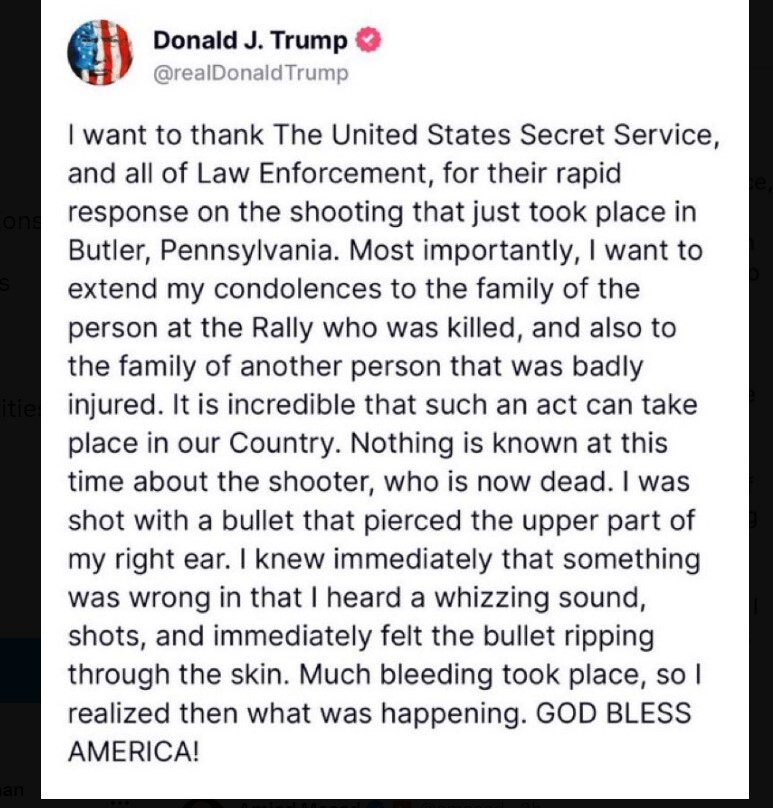
Task: Open the Donald J. Trump profile name
Action: tap(250, 41)
